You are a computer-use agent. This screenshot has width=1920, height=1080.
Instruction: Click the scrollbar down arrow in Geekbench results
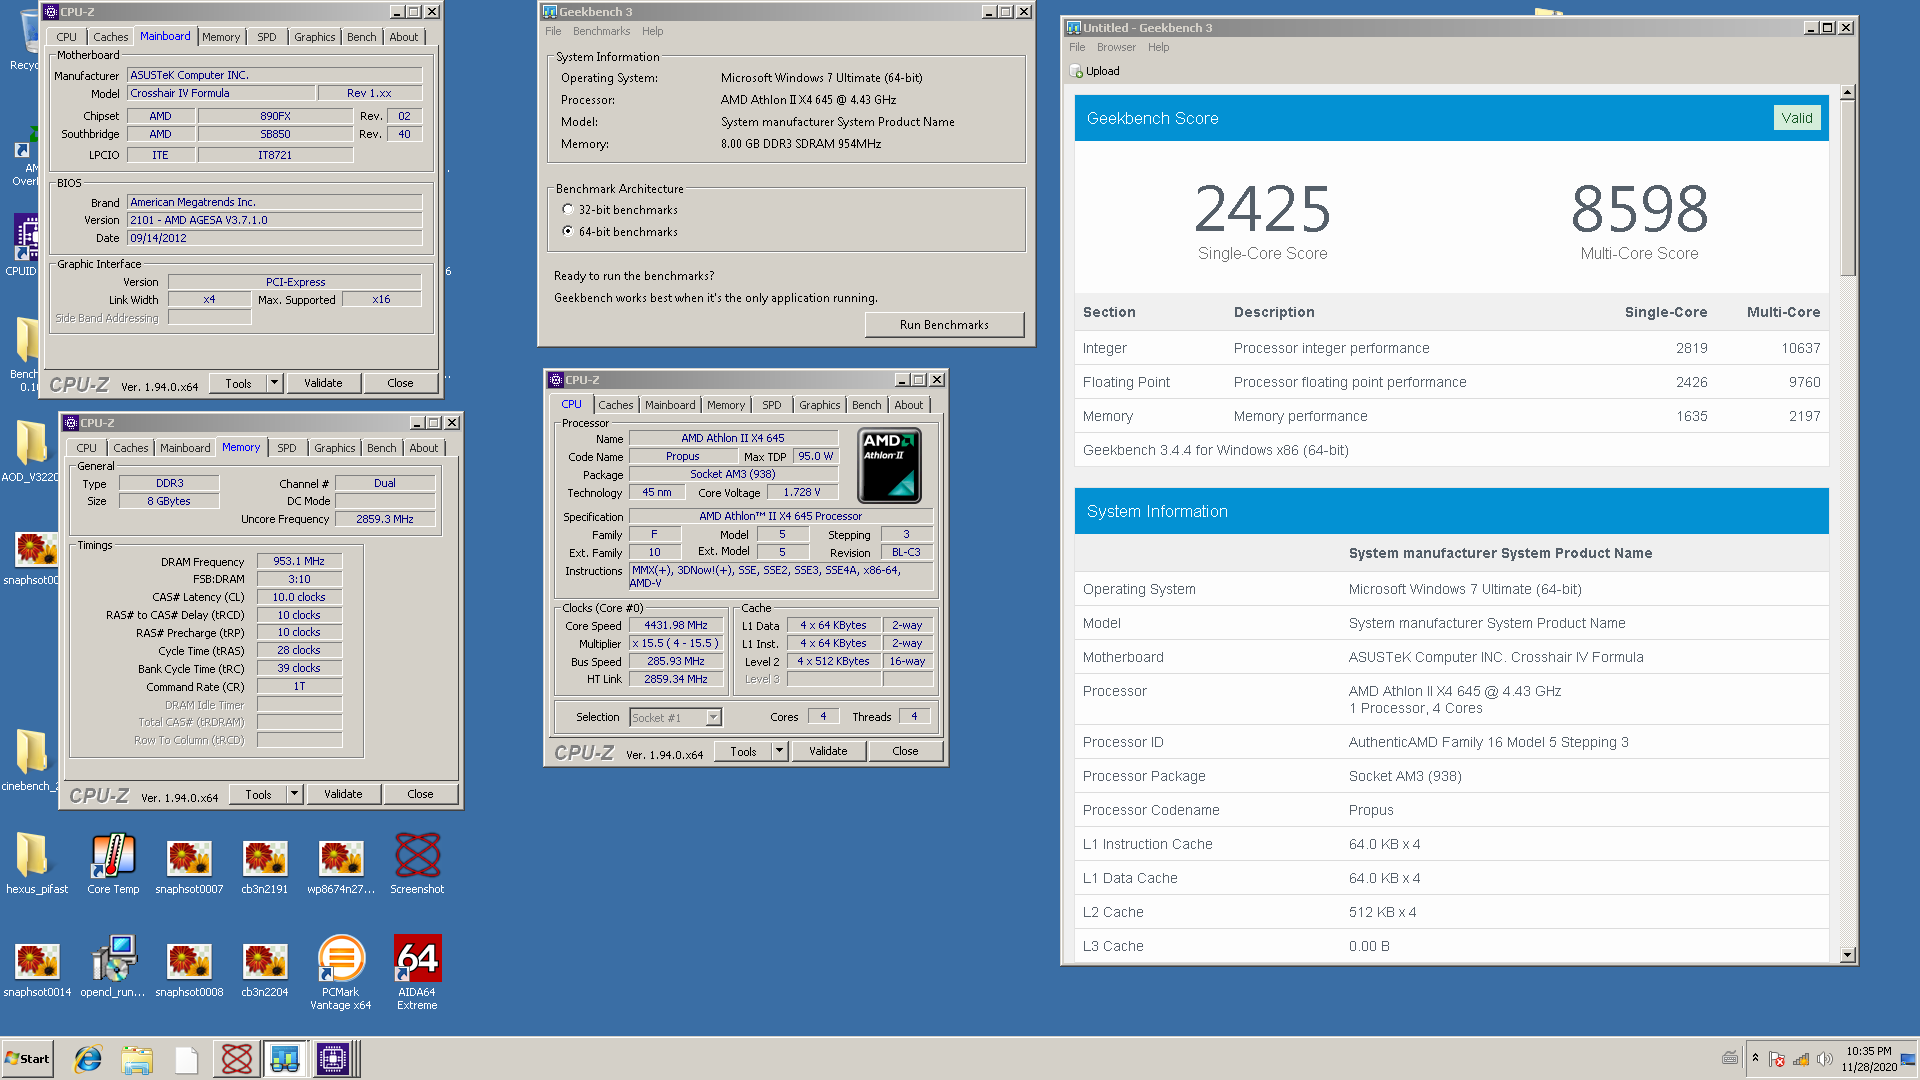click(1847, 955)
